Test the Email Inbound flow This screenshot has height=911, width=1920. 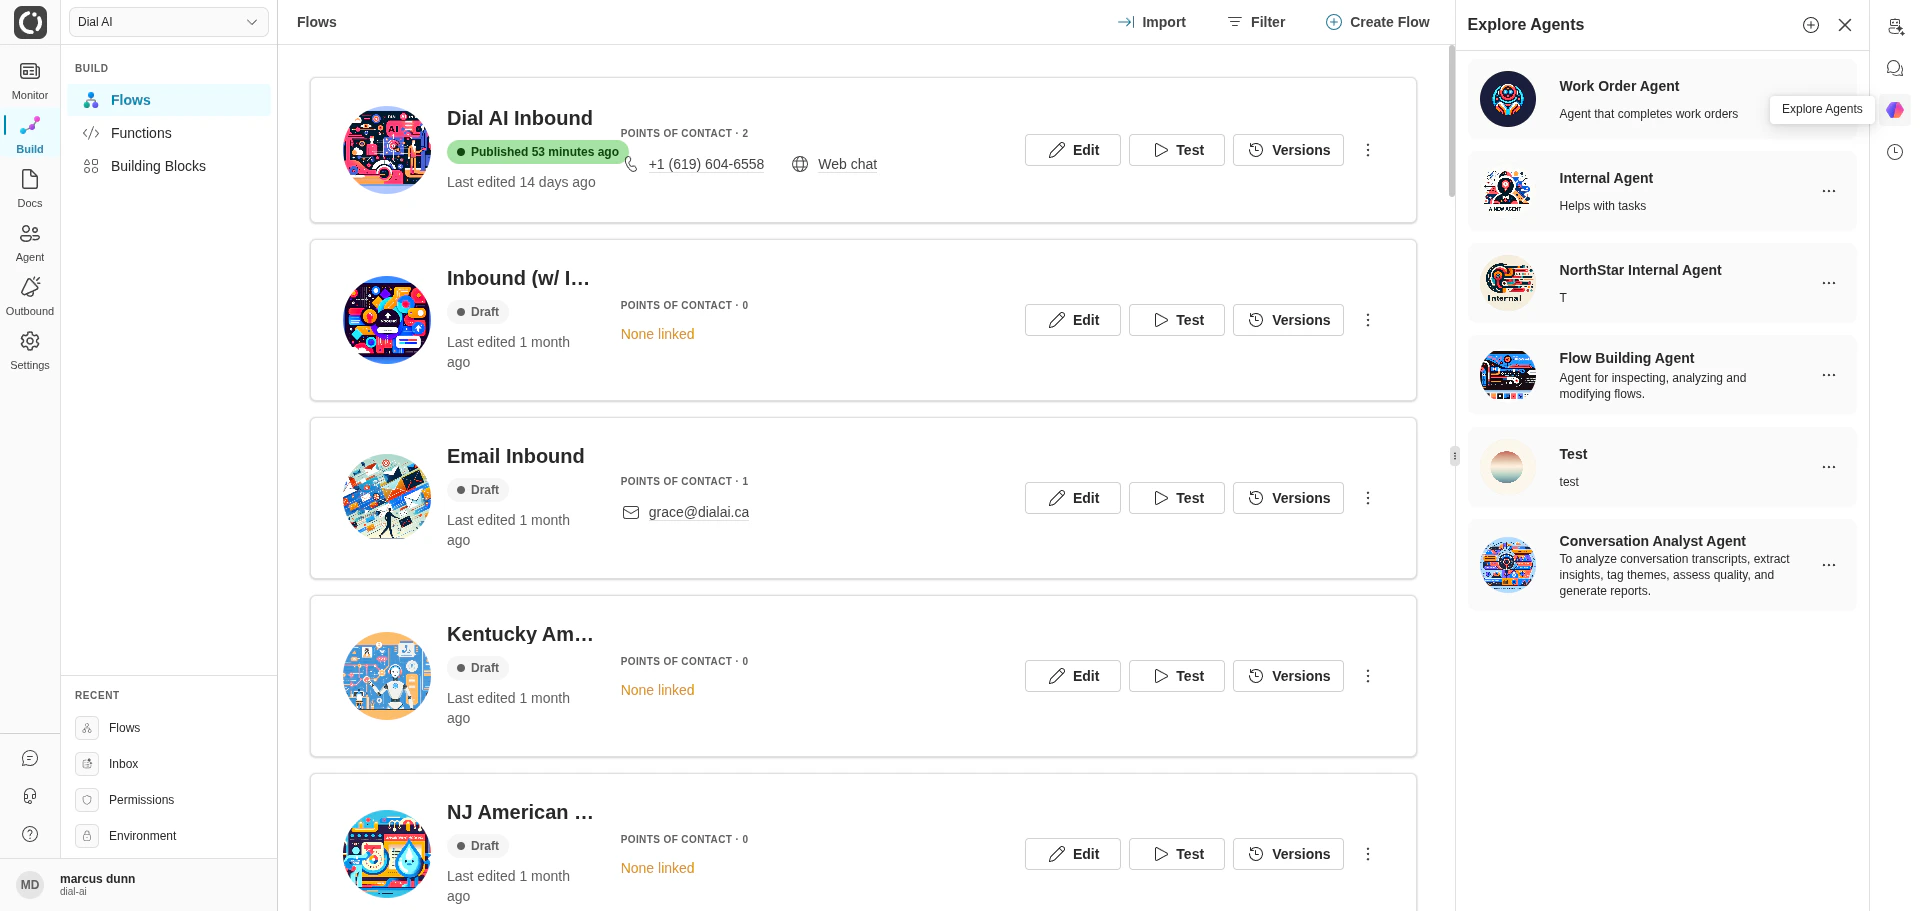[x=1177, y=498]
